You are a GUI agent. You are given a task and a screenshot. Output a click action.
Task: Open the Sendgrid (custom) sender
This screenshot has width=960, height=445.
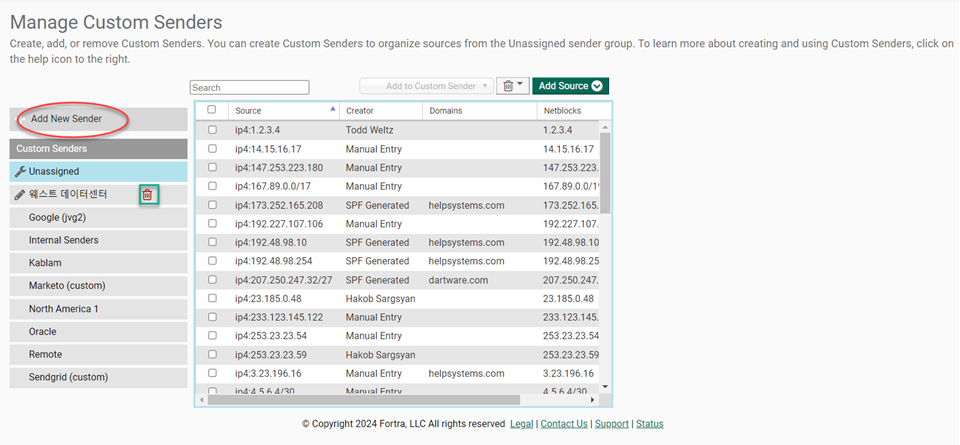coord(98,377)
